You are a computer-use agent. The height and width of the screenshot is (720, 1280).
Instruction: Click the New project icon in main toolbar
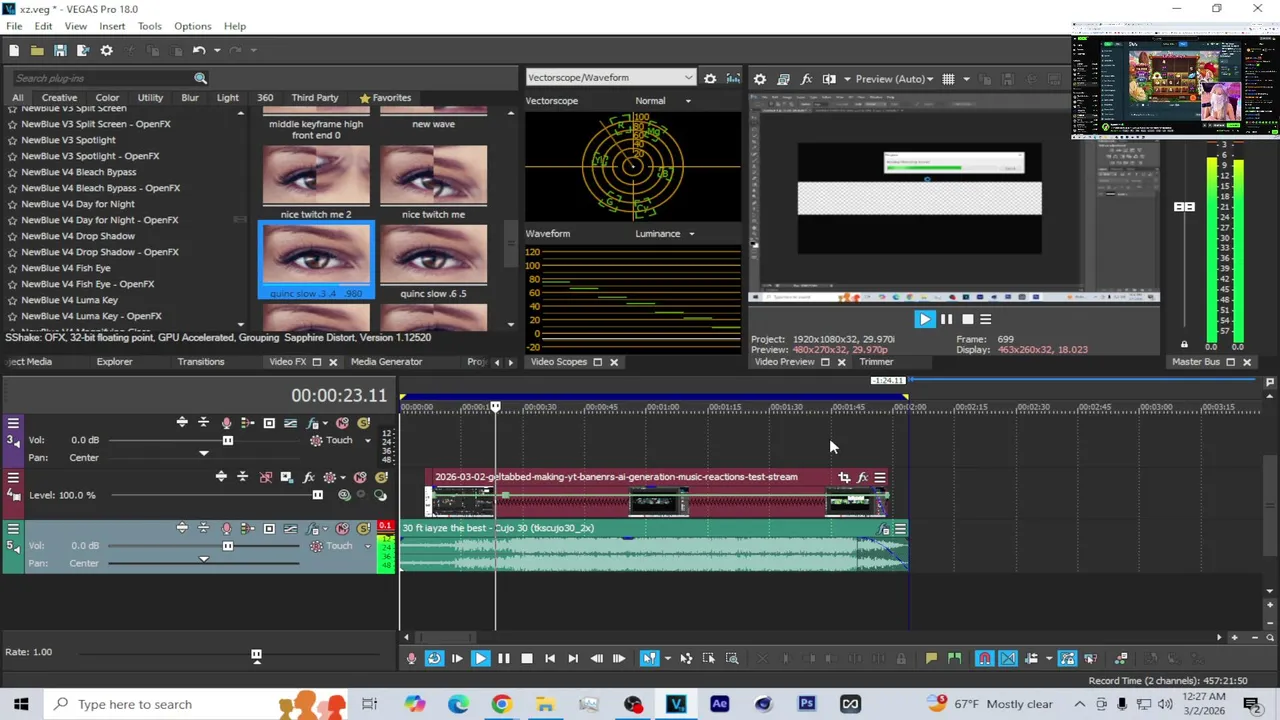14,50
